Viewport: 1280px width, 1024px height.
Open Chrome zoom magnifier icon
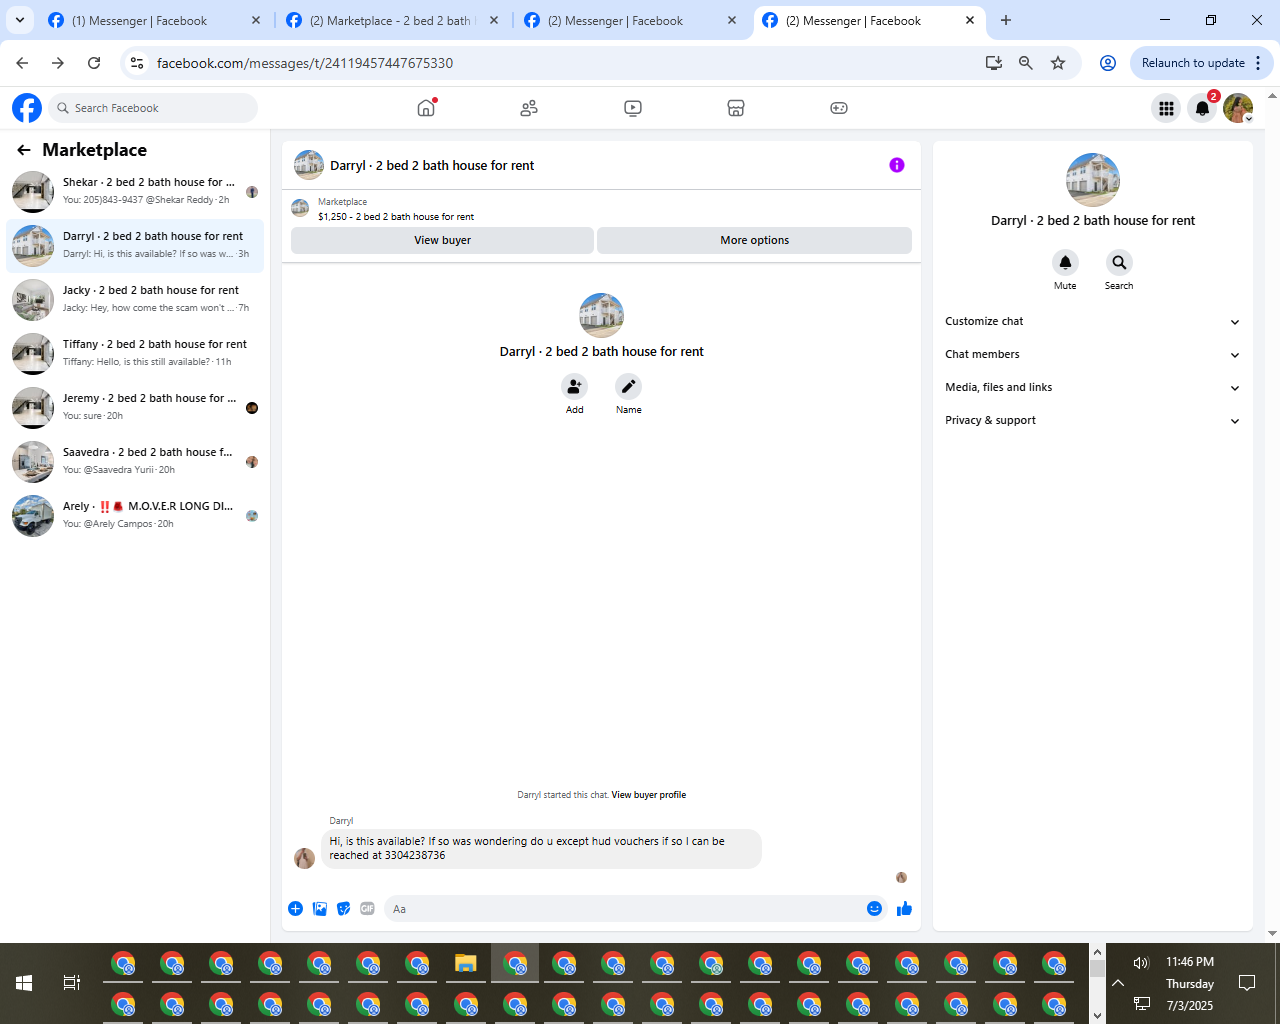pos(1026,63)
